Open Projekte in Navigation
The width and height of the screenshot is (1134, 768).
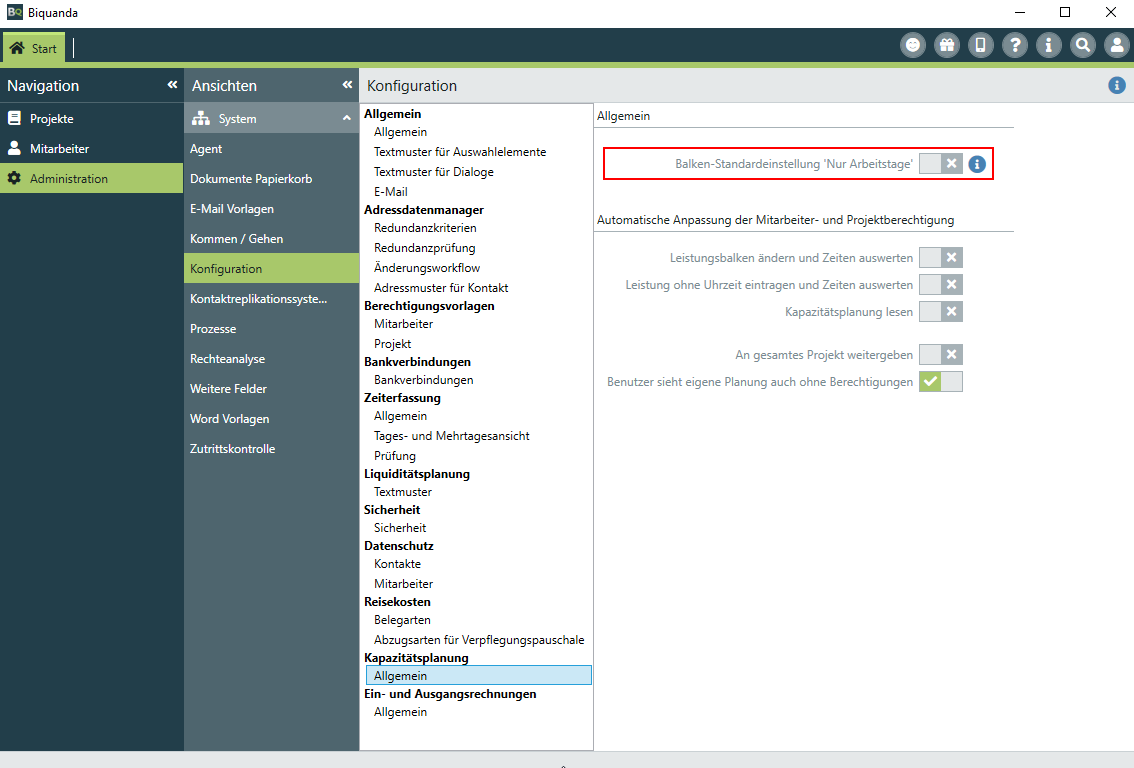(52, 119)
